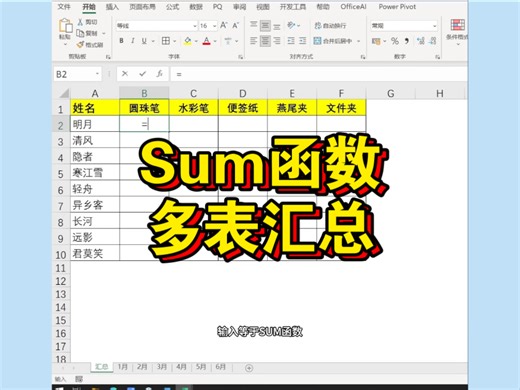Click the Borders icon
520x390 pixels.
(166, 41)
